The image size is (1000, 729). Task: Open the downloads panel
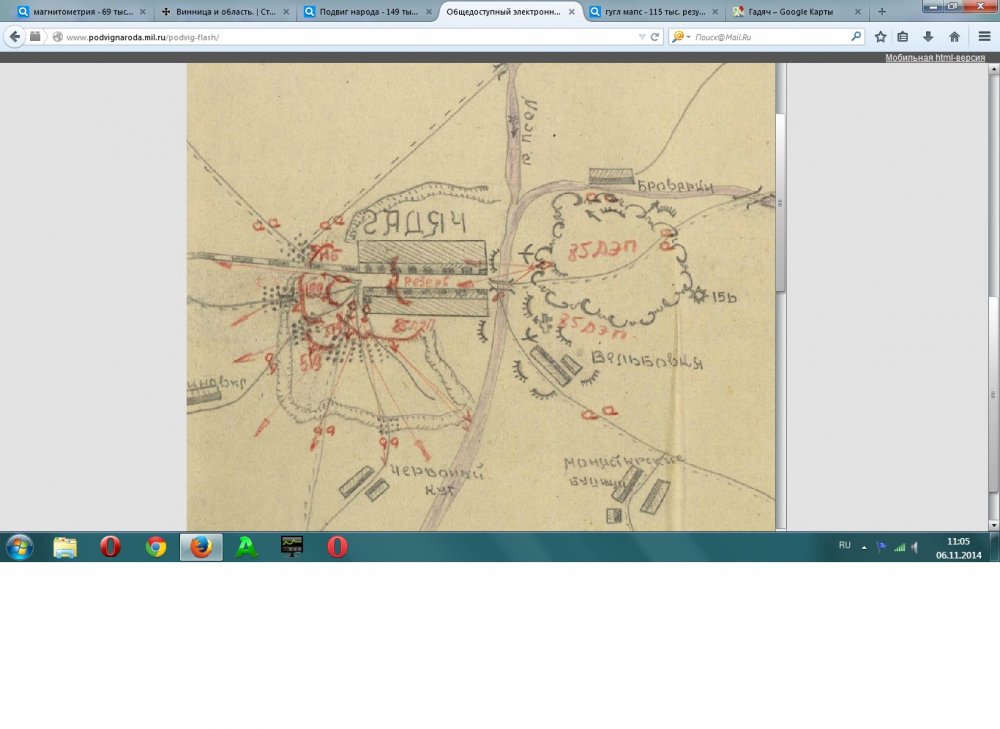[928, 37]
